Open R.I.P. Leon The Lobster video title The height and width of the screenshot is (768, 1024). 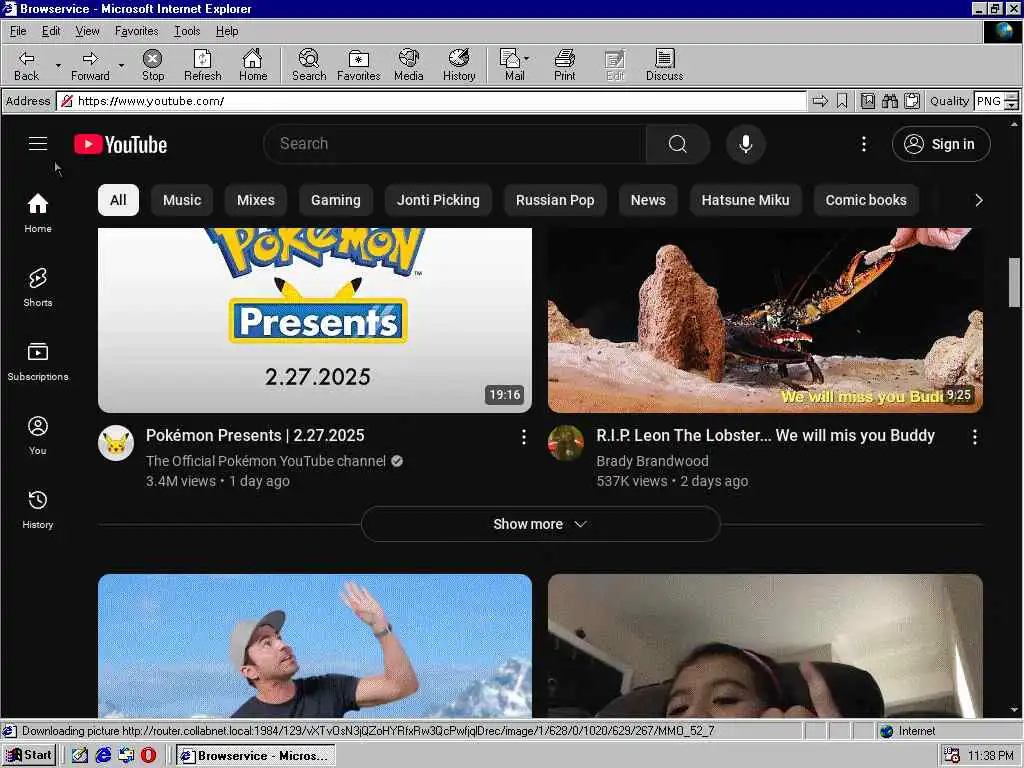(765, 436)
